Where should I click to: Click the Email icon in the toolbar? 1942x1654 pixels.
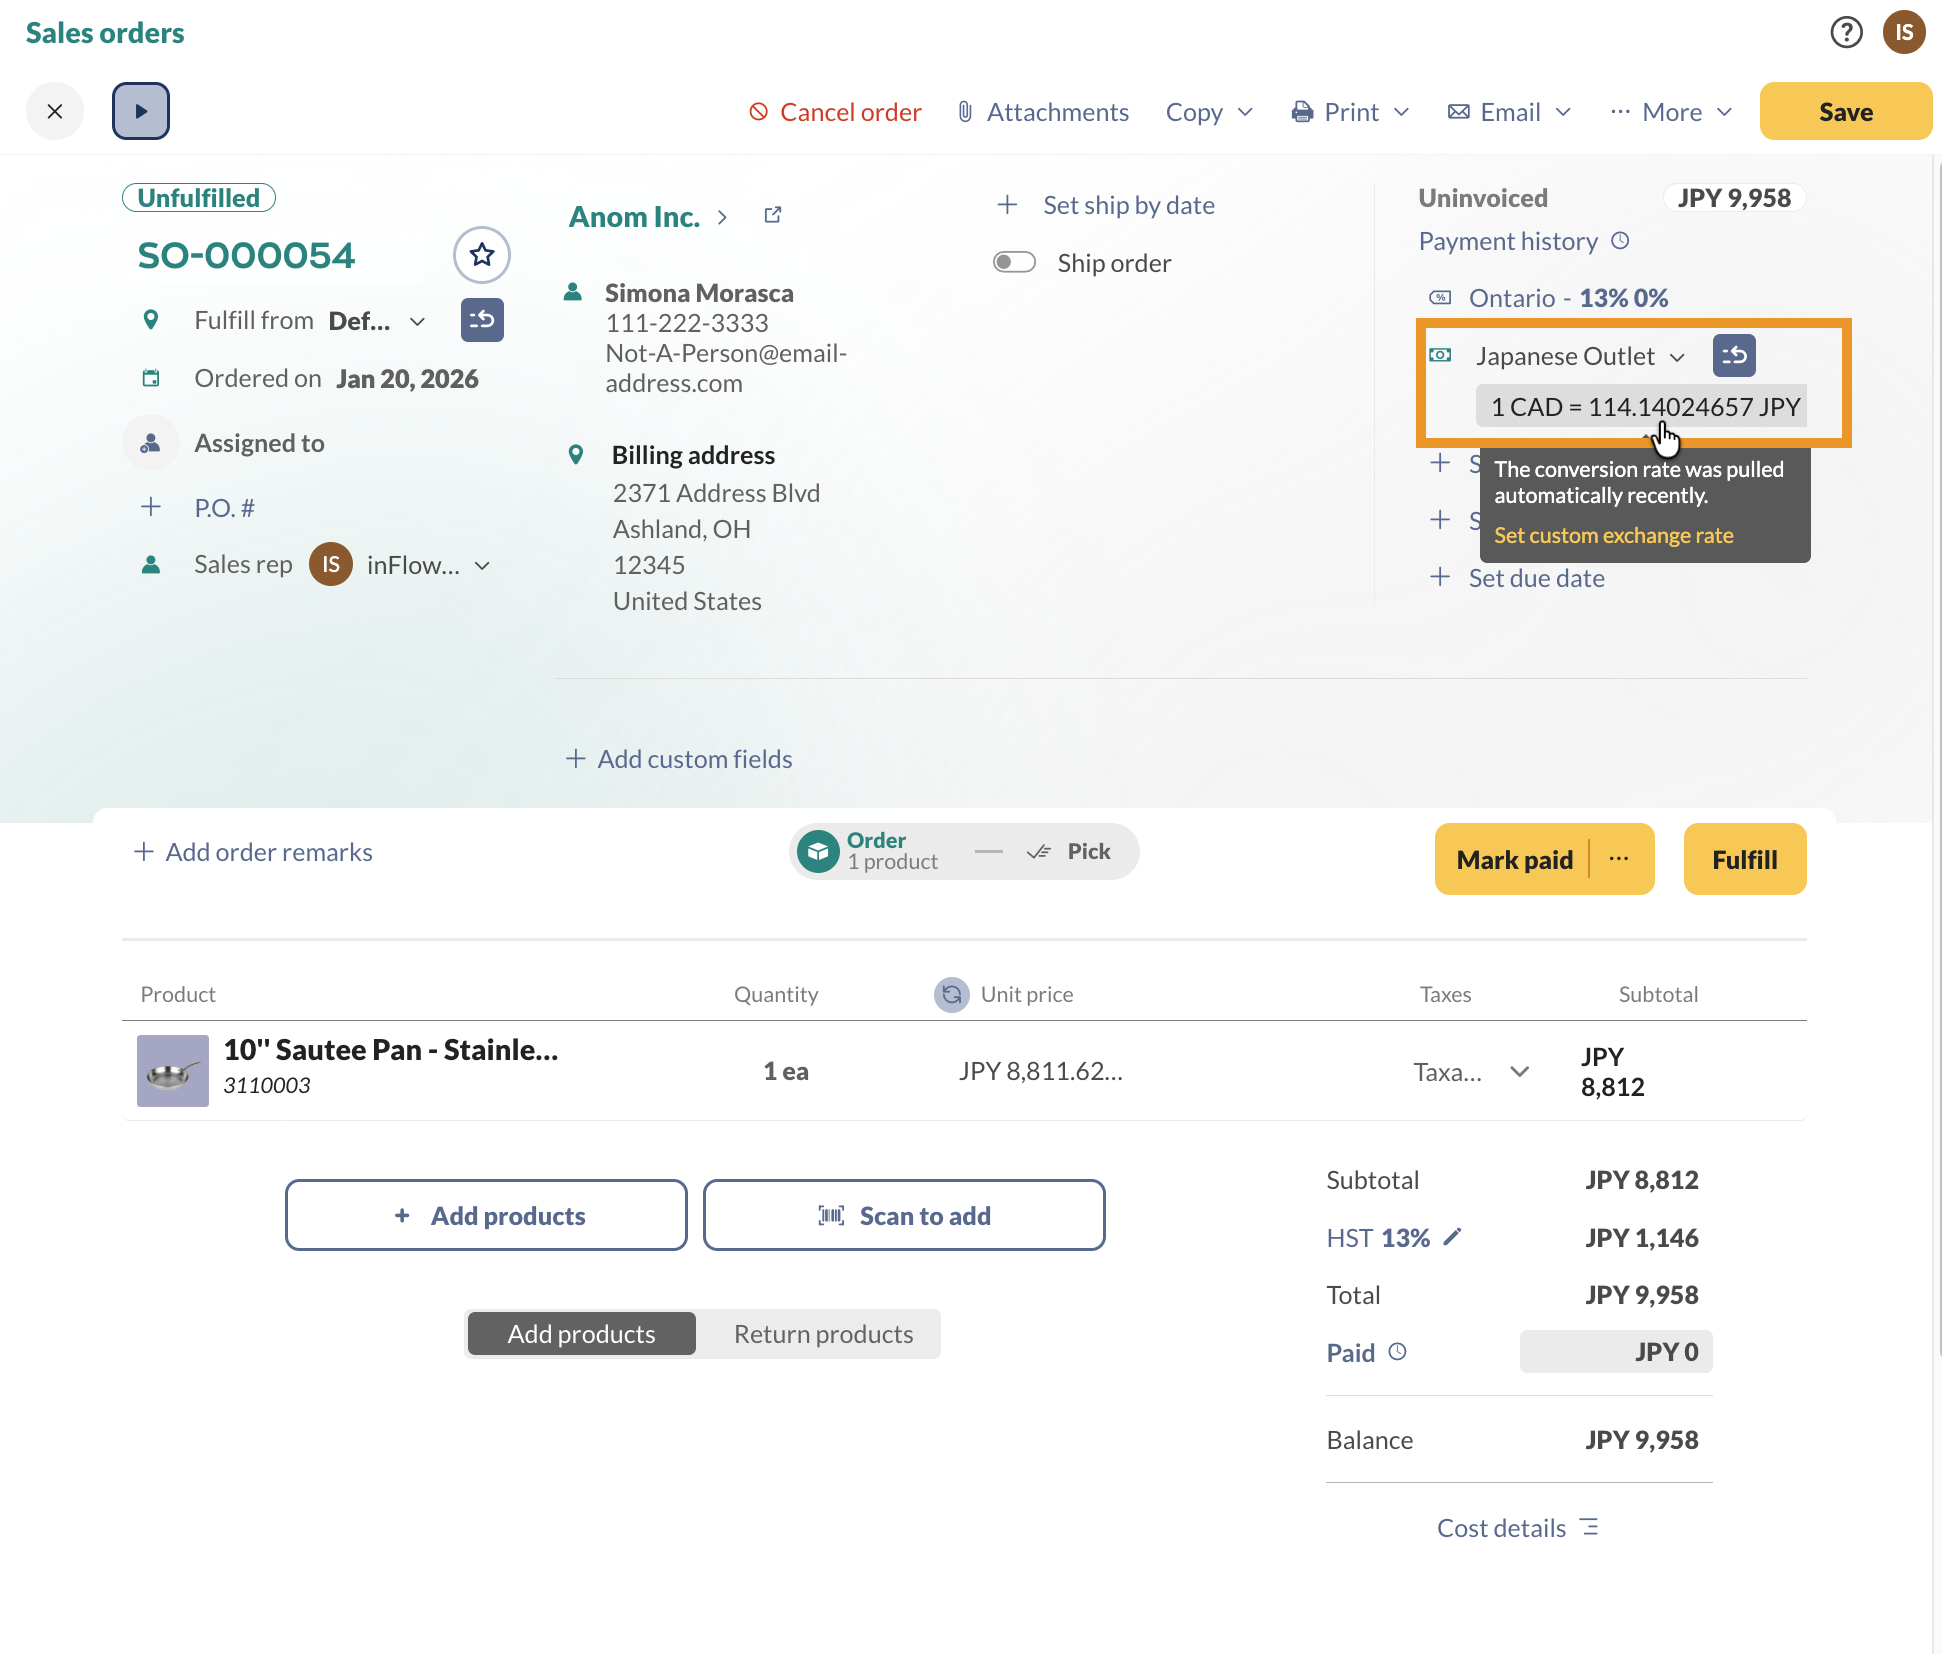(1458, 111)
